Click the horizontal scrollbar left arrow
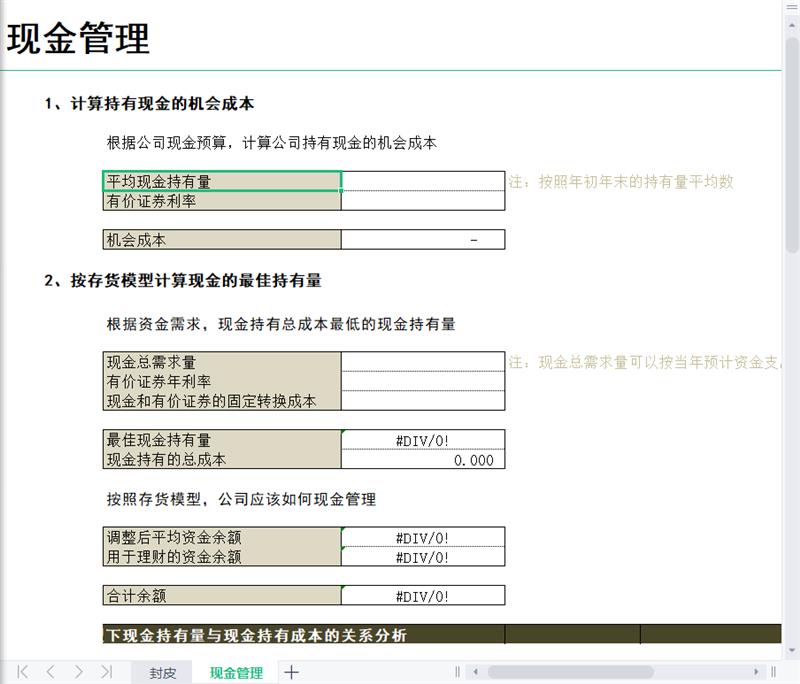The width and height of the screenshot is (800, 684). [476, 673]
